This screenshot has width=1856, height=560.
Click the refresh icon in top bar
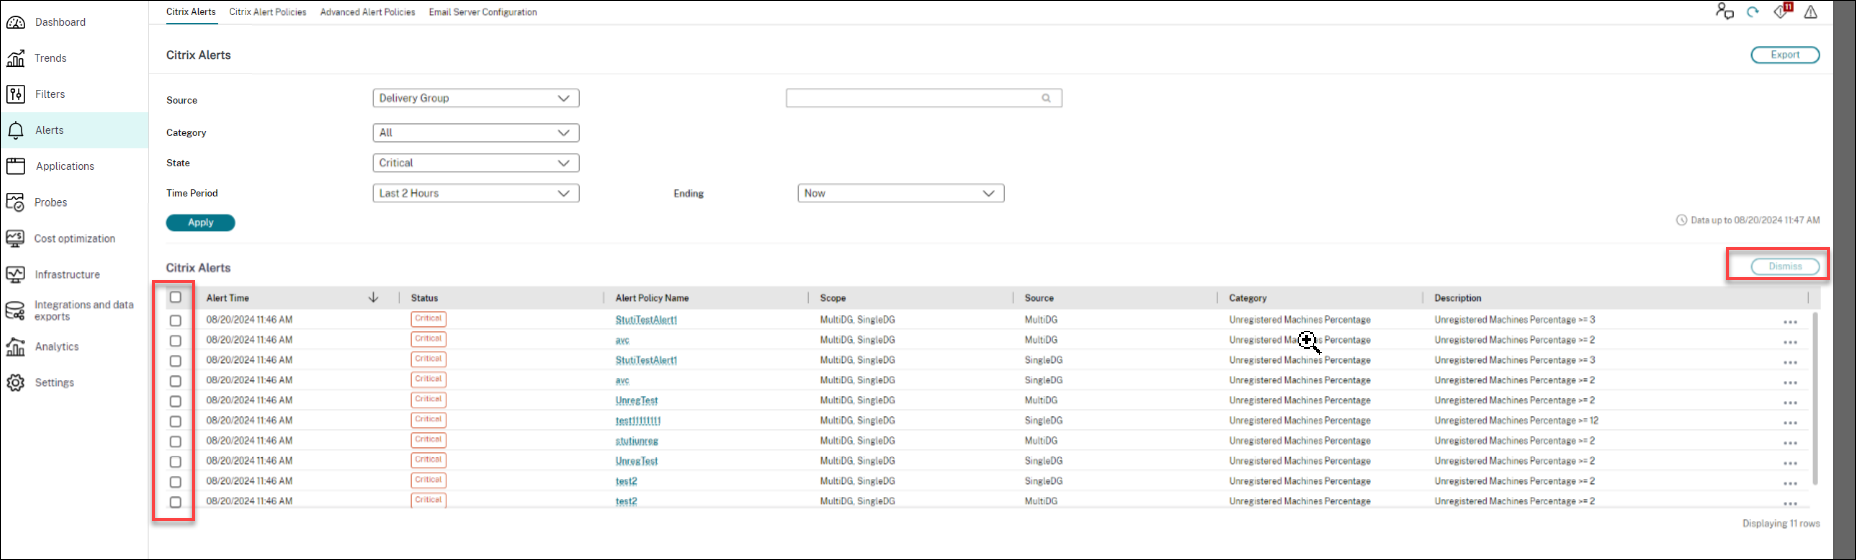pos(1753,12)
